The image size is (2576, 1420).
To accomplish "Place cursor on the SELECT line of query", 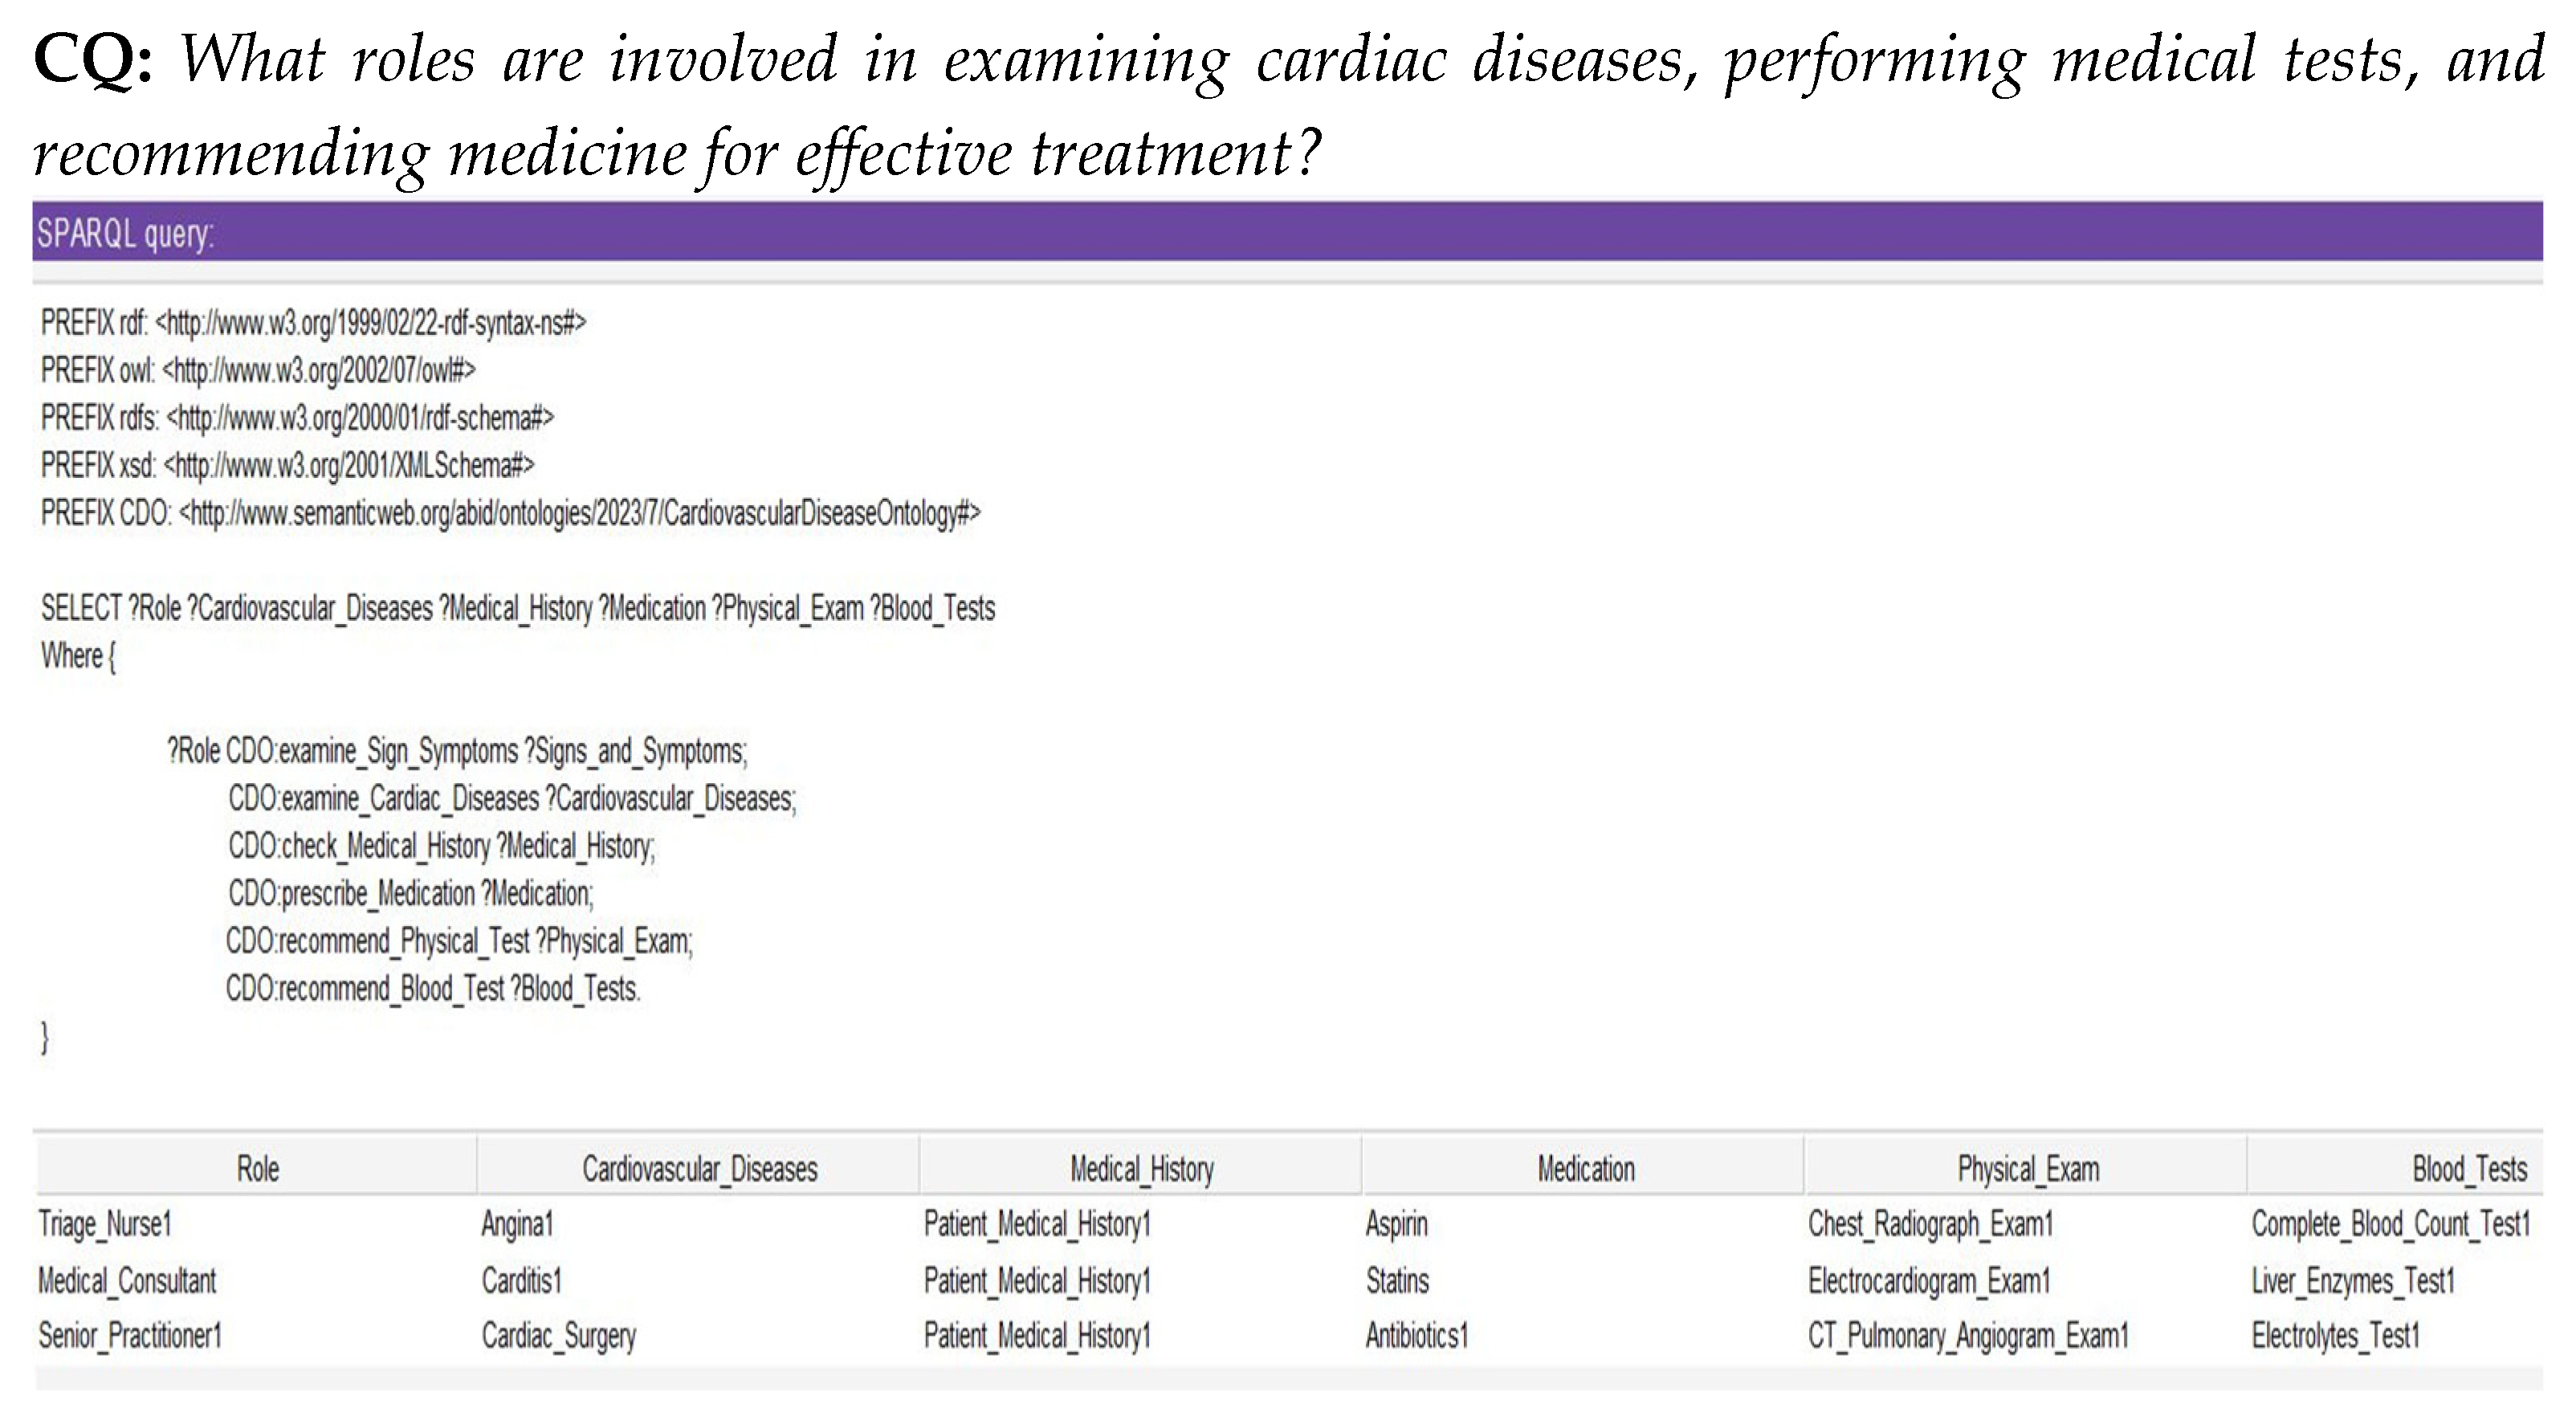I will point(518,608).
